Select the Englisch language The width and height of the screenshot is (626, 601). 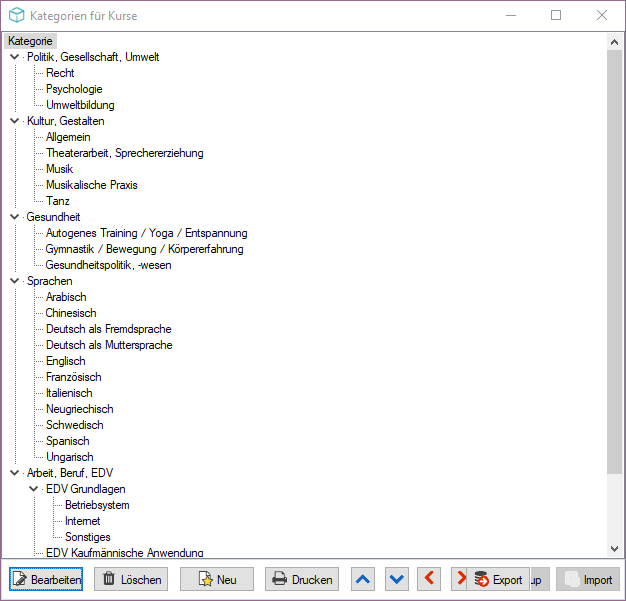[x=65, y=361]
